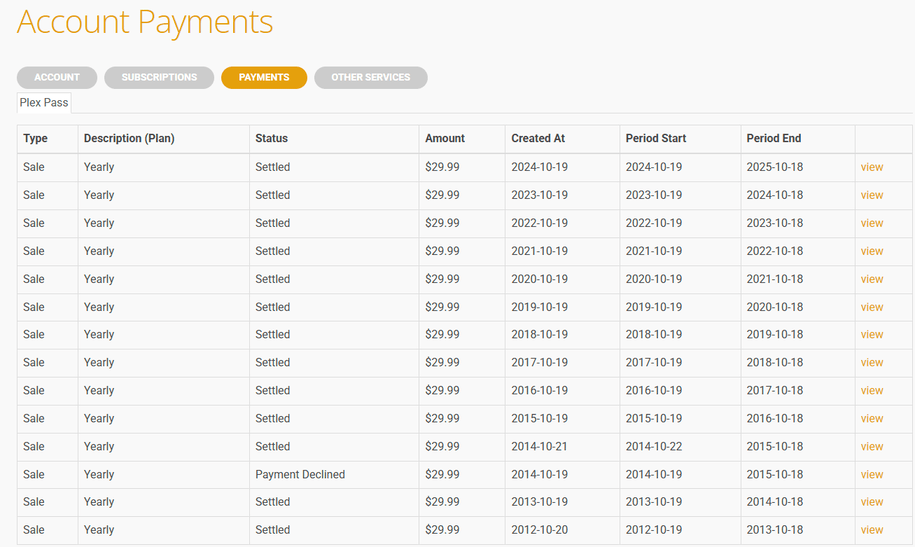
Task: Select the Plex Pass sub-tab
Action: (x=44, y=103)
